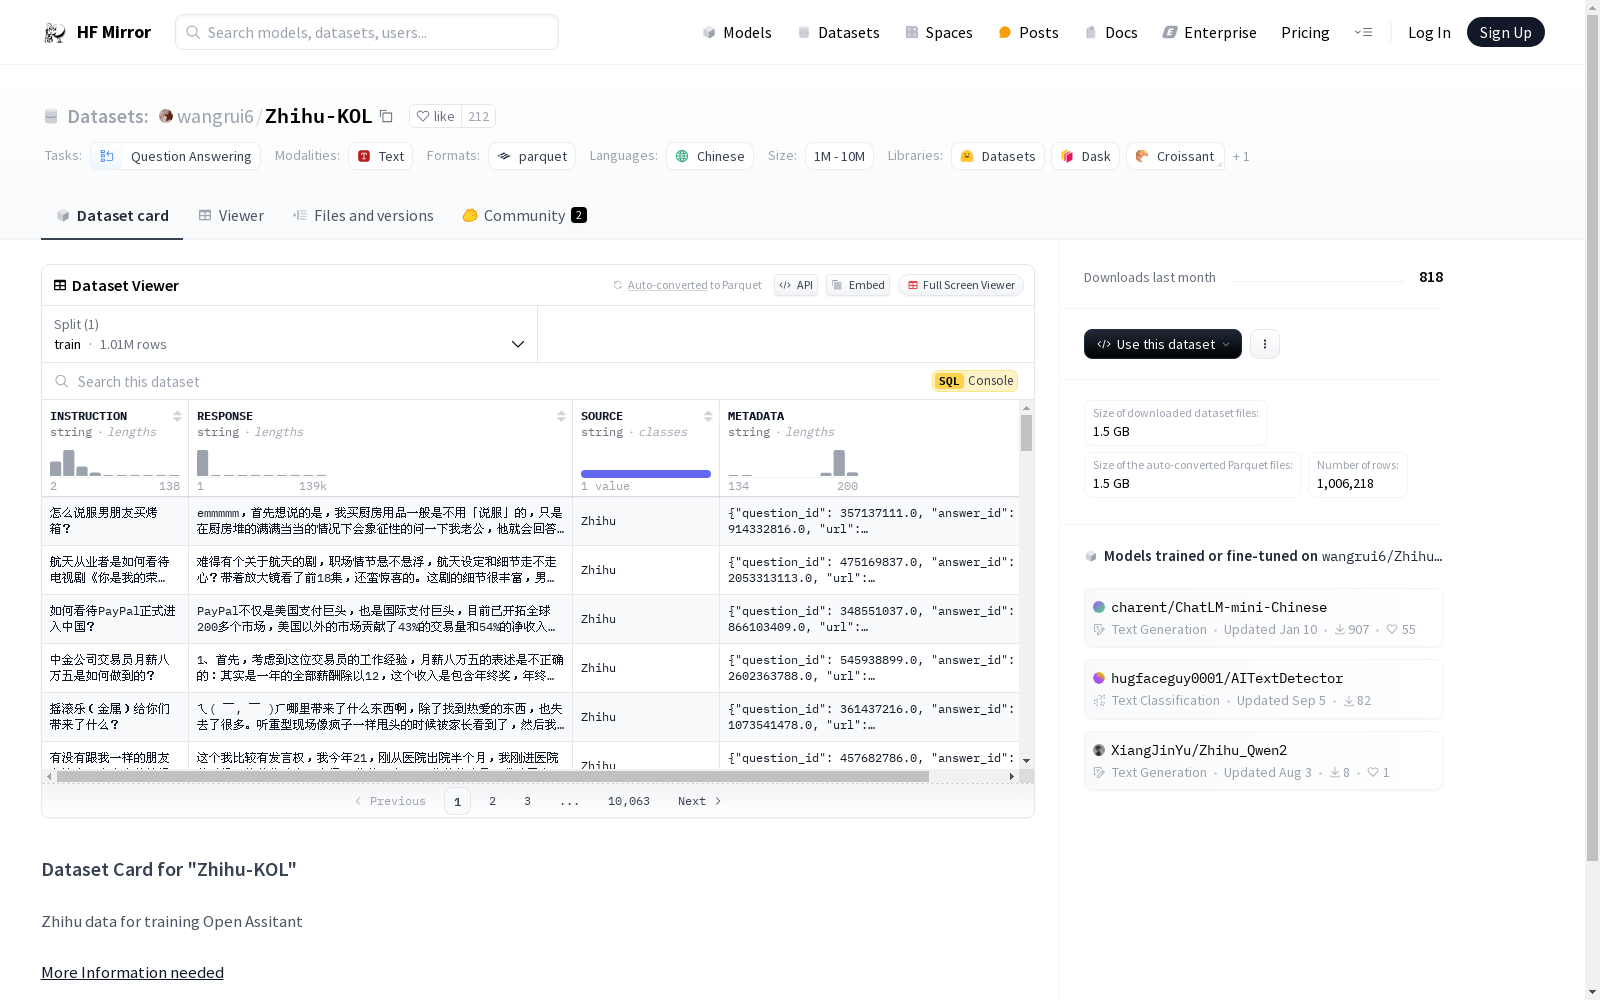1600x1000 pixels.
Task: Open the SQL Console
Action: [975, 381]
